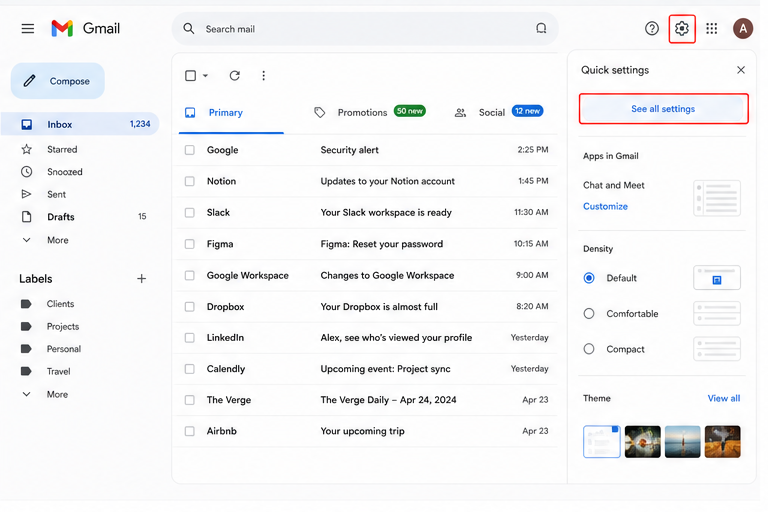
Task: Switch to the Promotions tab
Action: [369, 113]
